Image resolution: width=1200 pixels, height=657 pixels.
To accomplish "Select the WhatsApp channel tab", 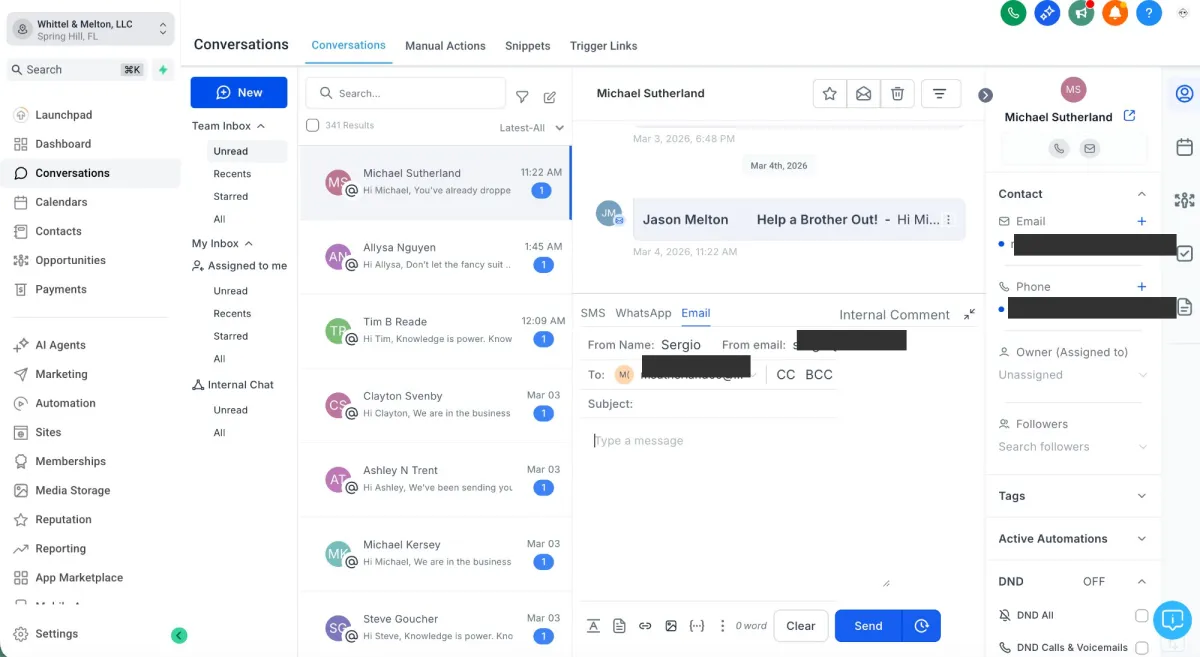I will click(x=643, y=313).
